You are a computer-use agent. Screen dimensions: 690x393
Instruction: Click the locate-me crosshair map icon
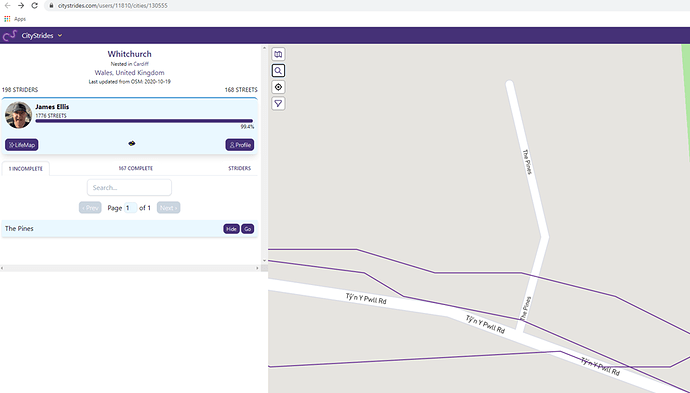278,87
